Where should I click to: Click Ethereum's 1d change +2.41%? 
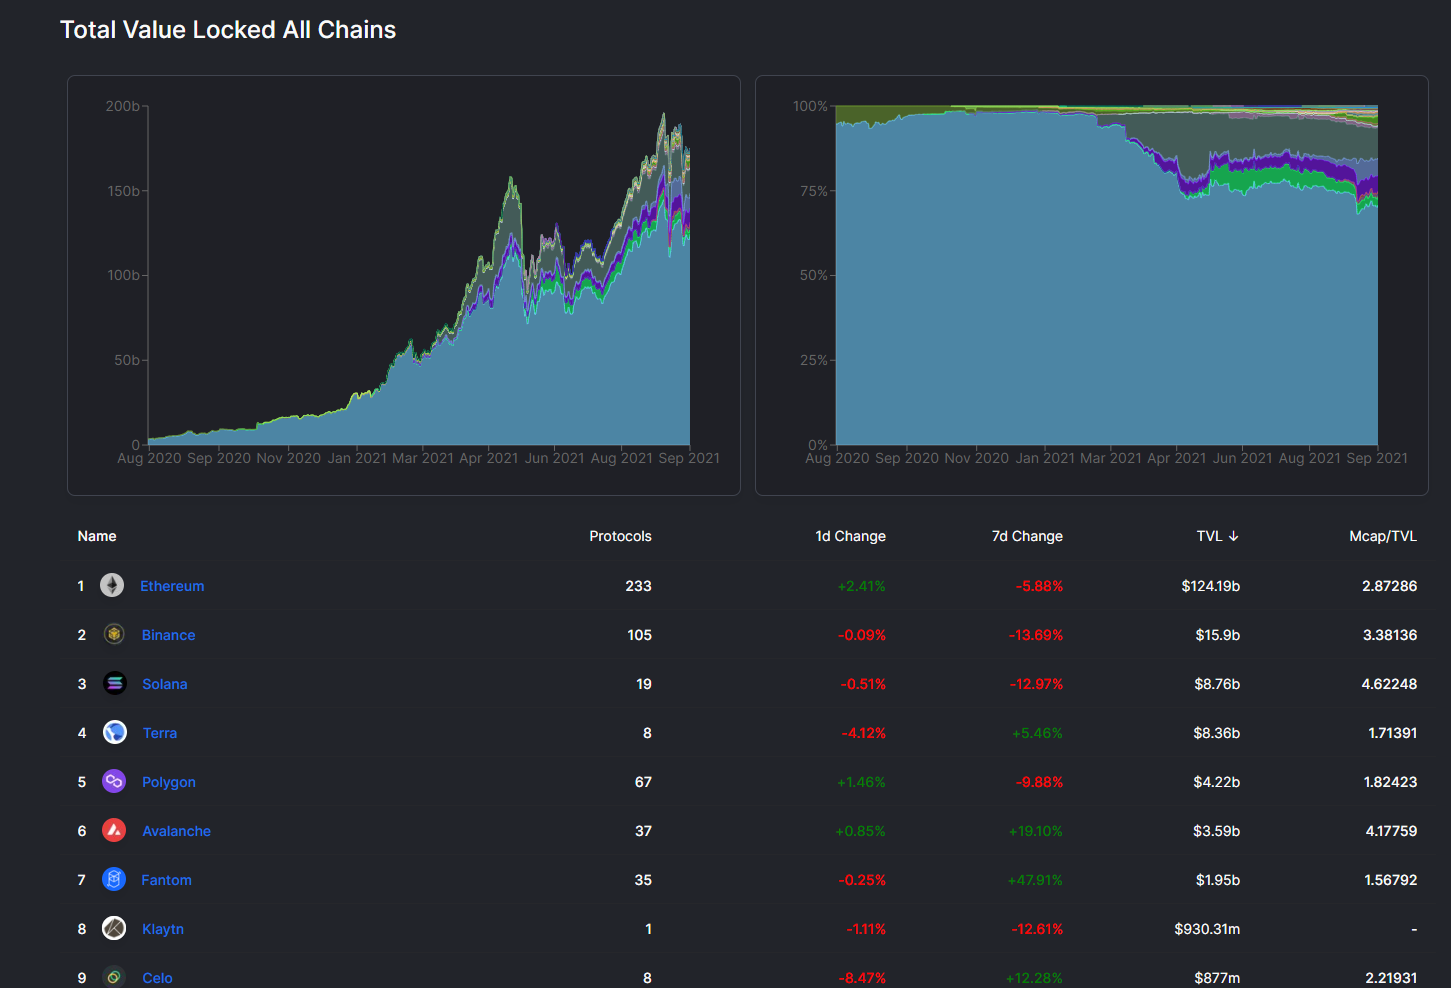coord(861,586)
